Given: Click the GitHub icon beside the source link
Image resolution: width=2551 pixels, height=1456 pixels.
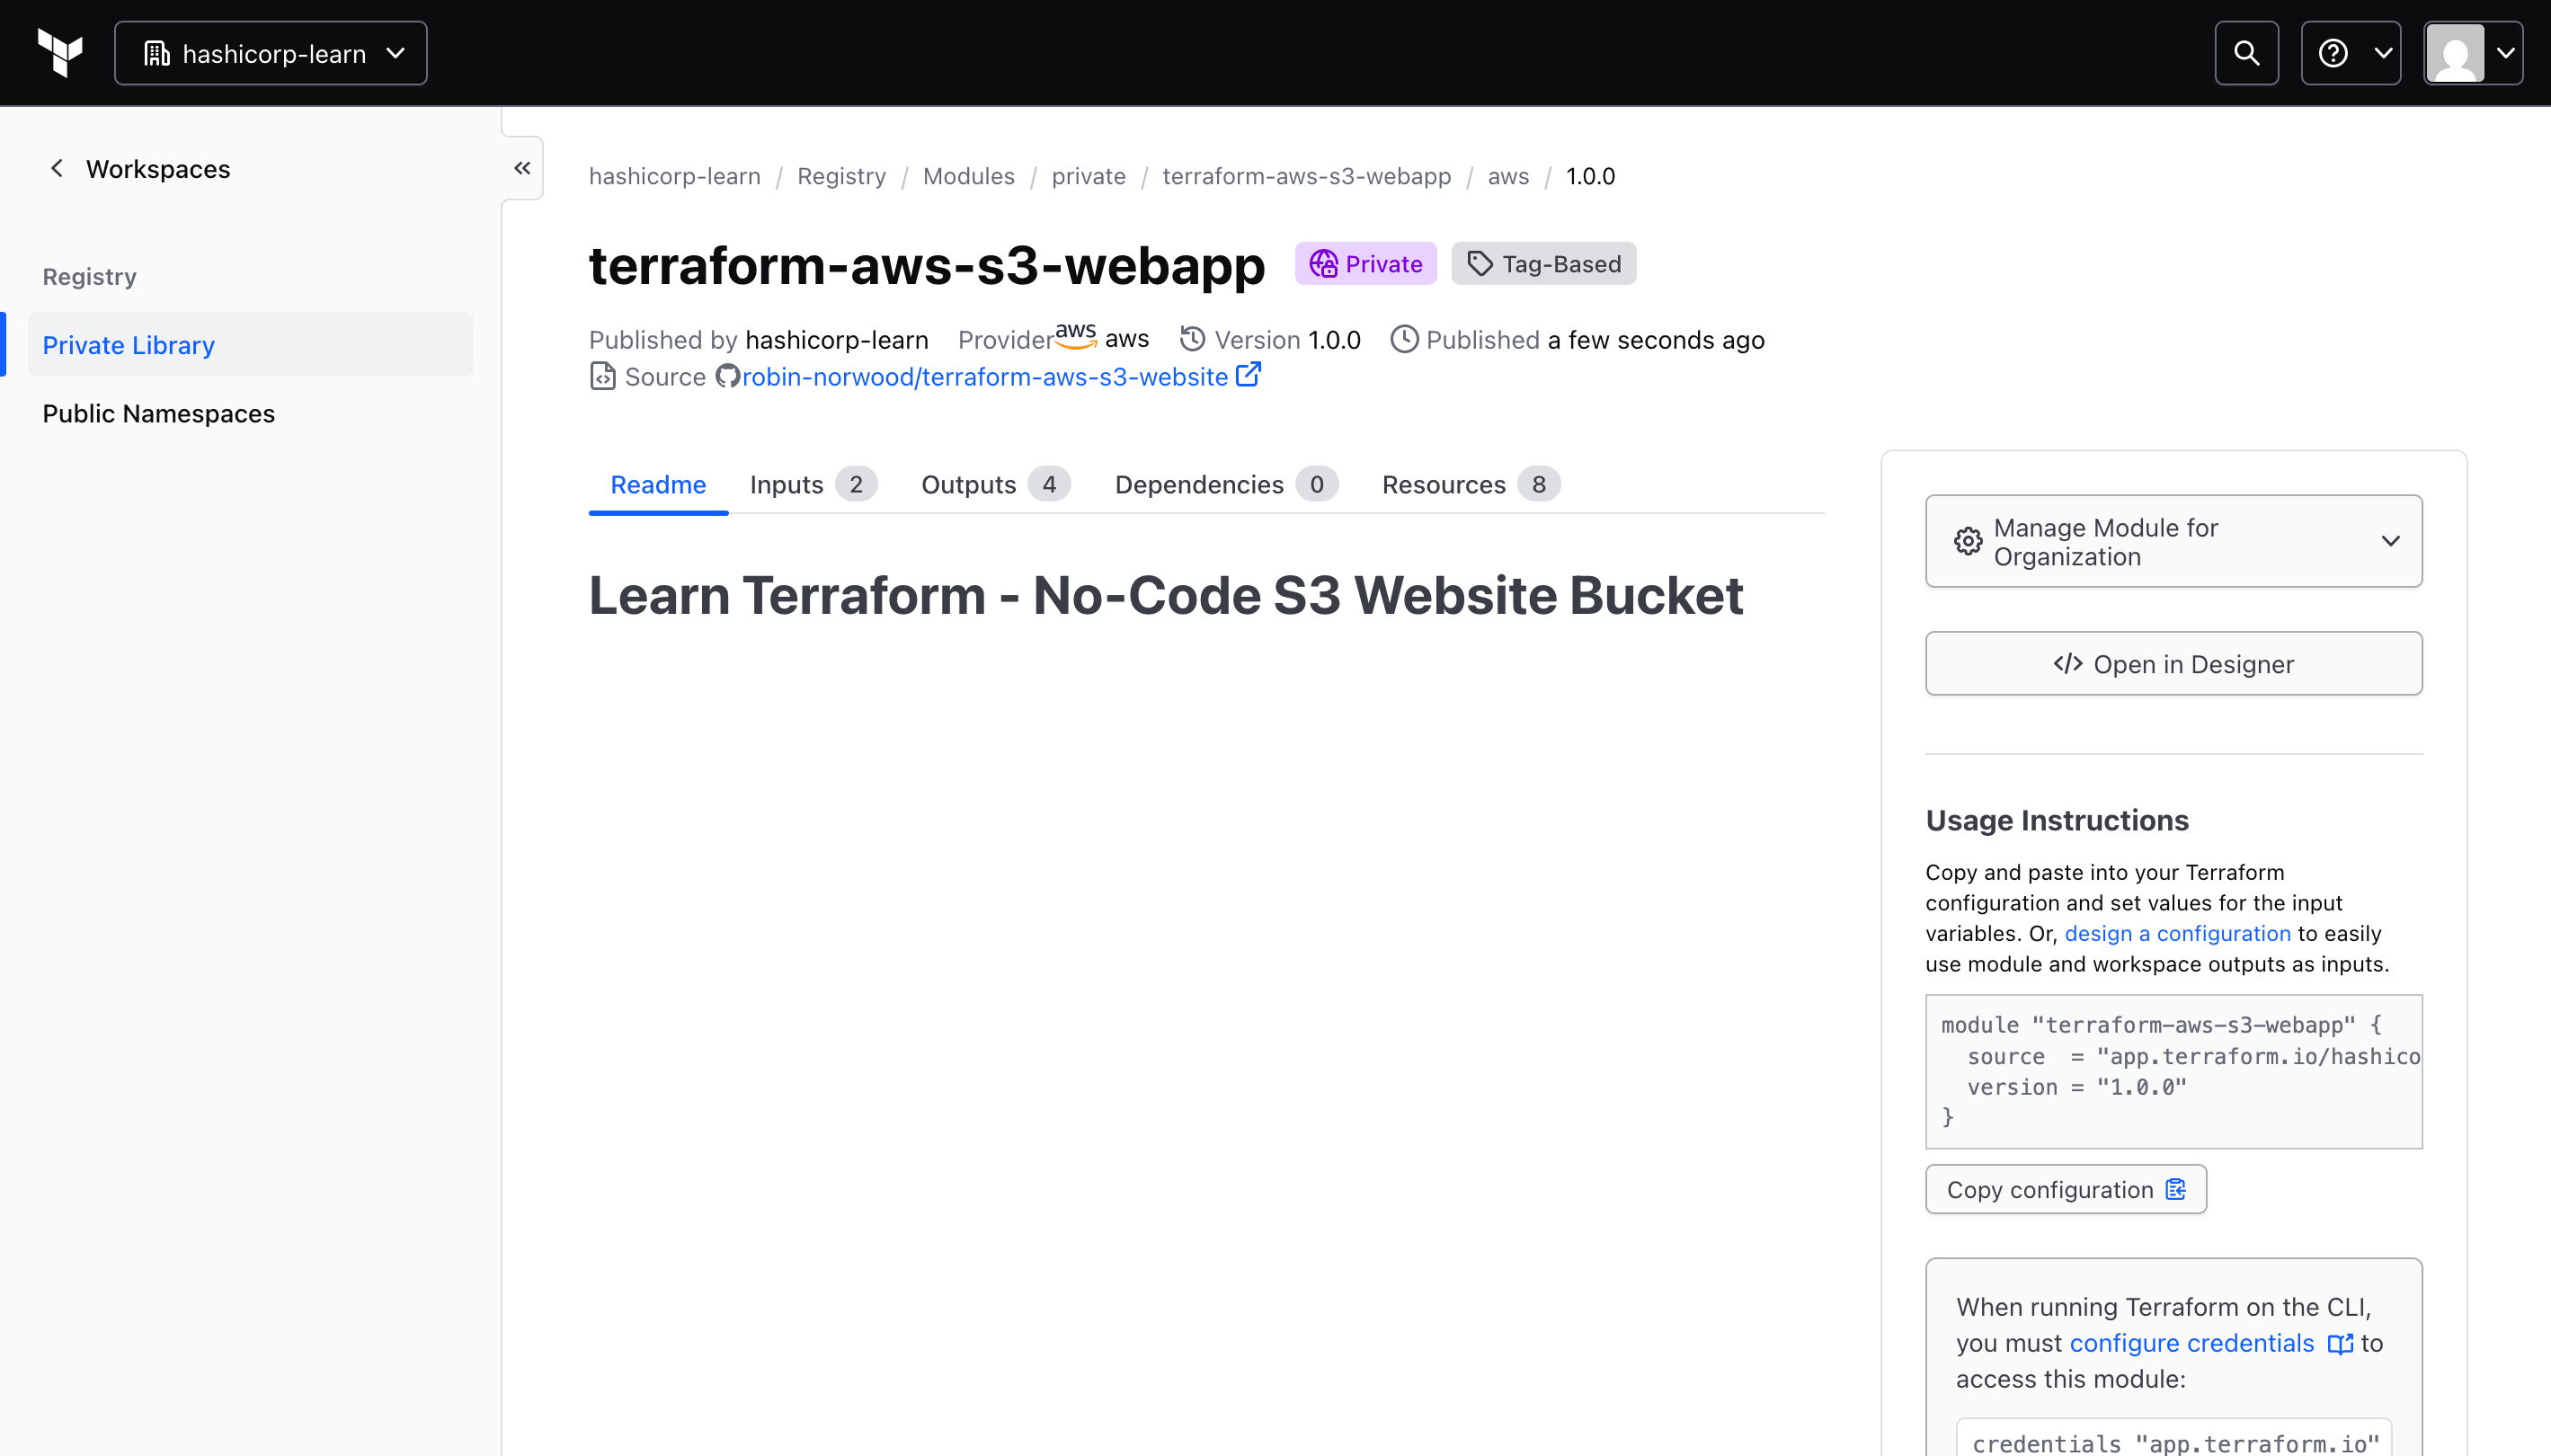Looking at the screenshot, I should 728,376.
